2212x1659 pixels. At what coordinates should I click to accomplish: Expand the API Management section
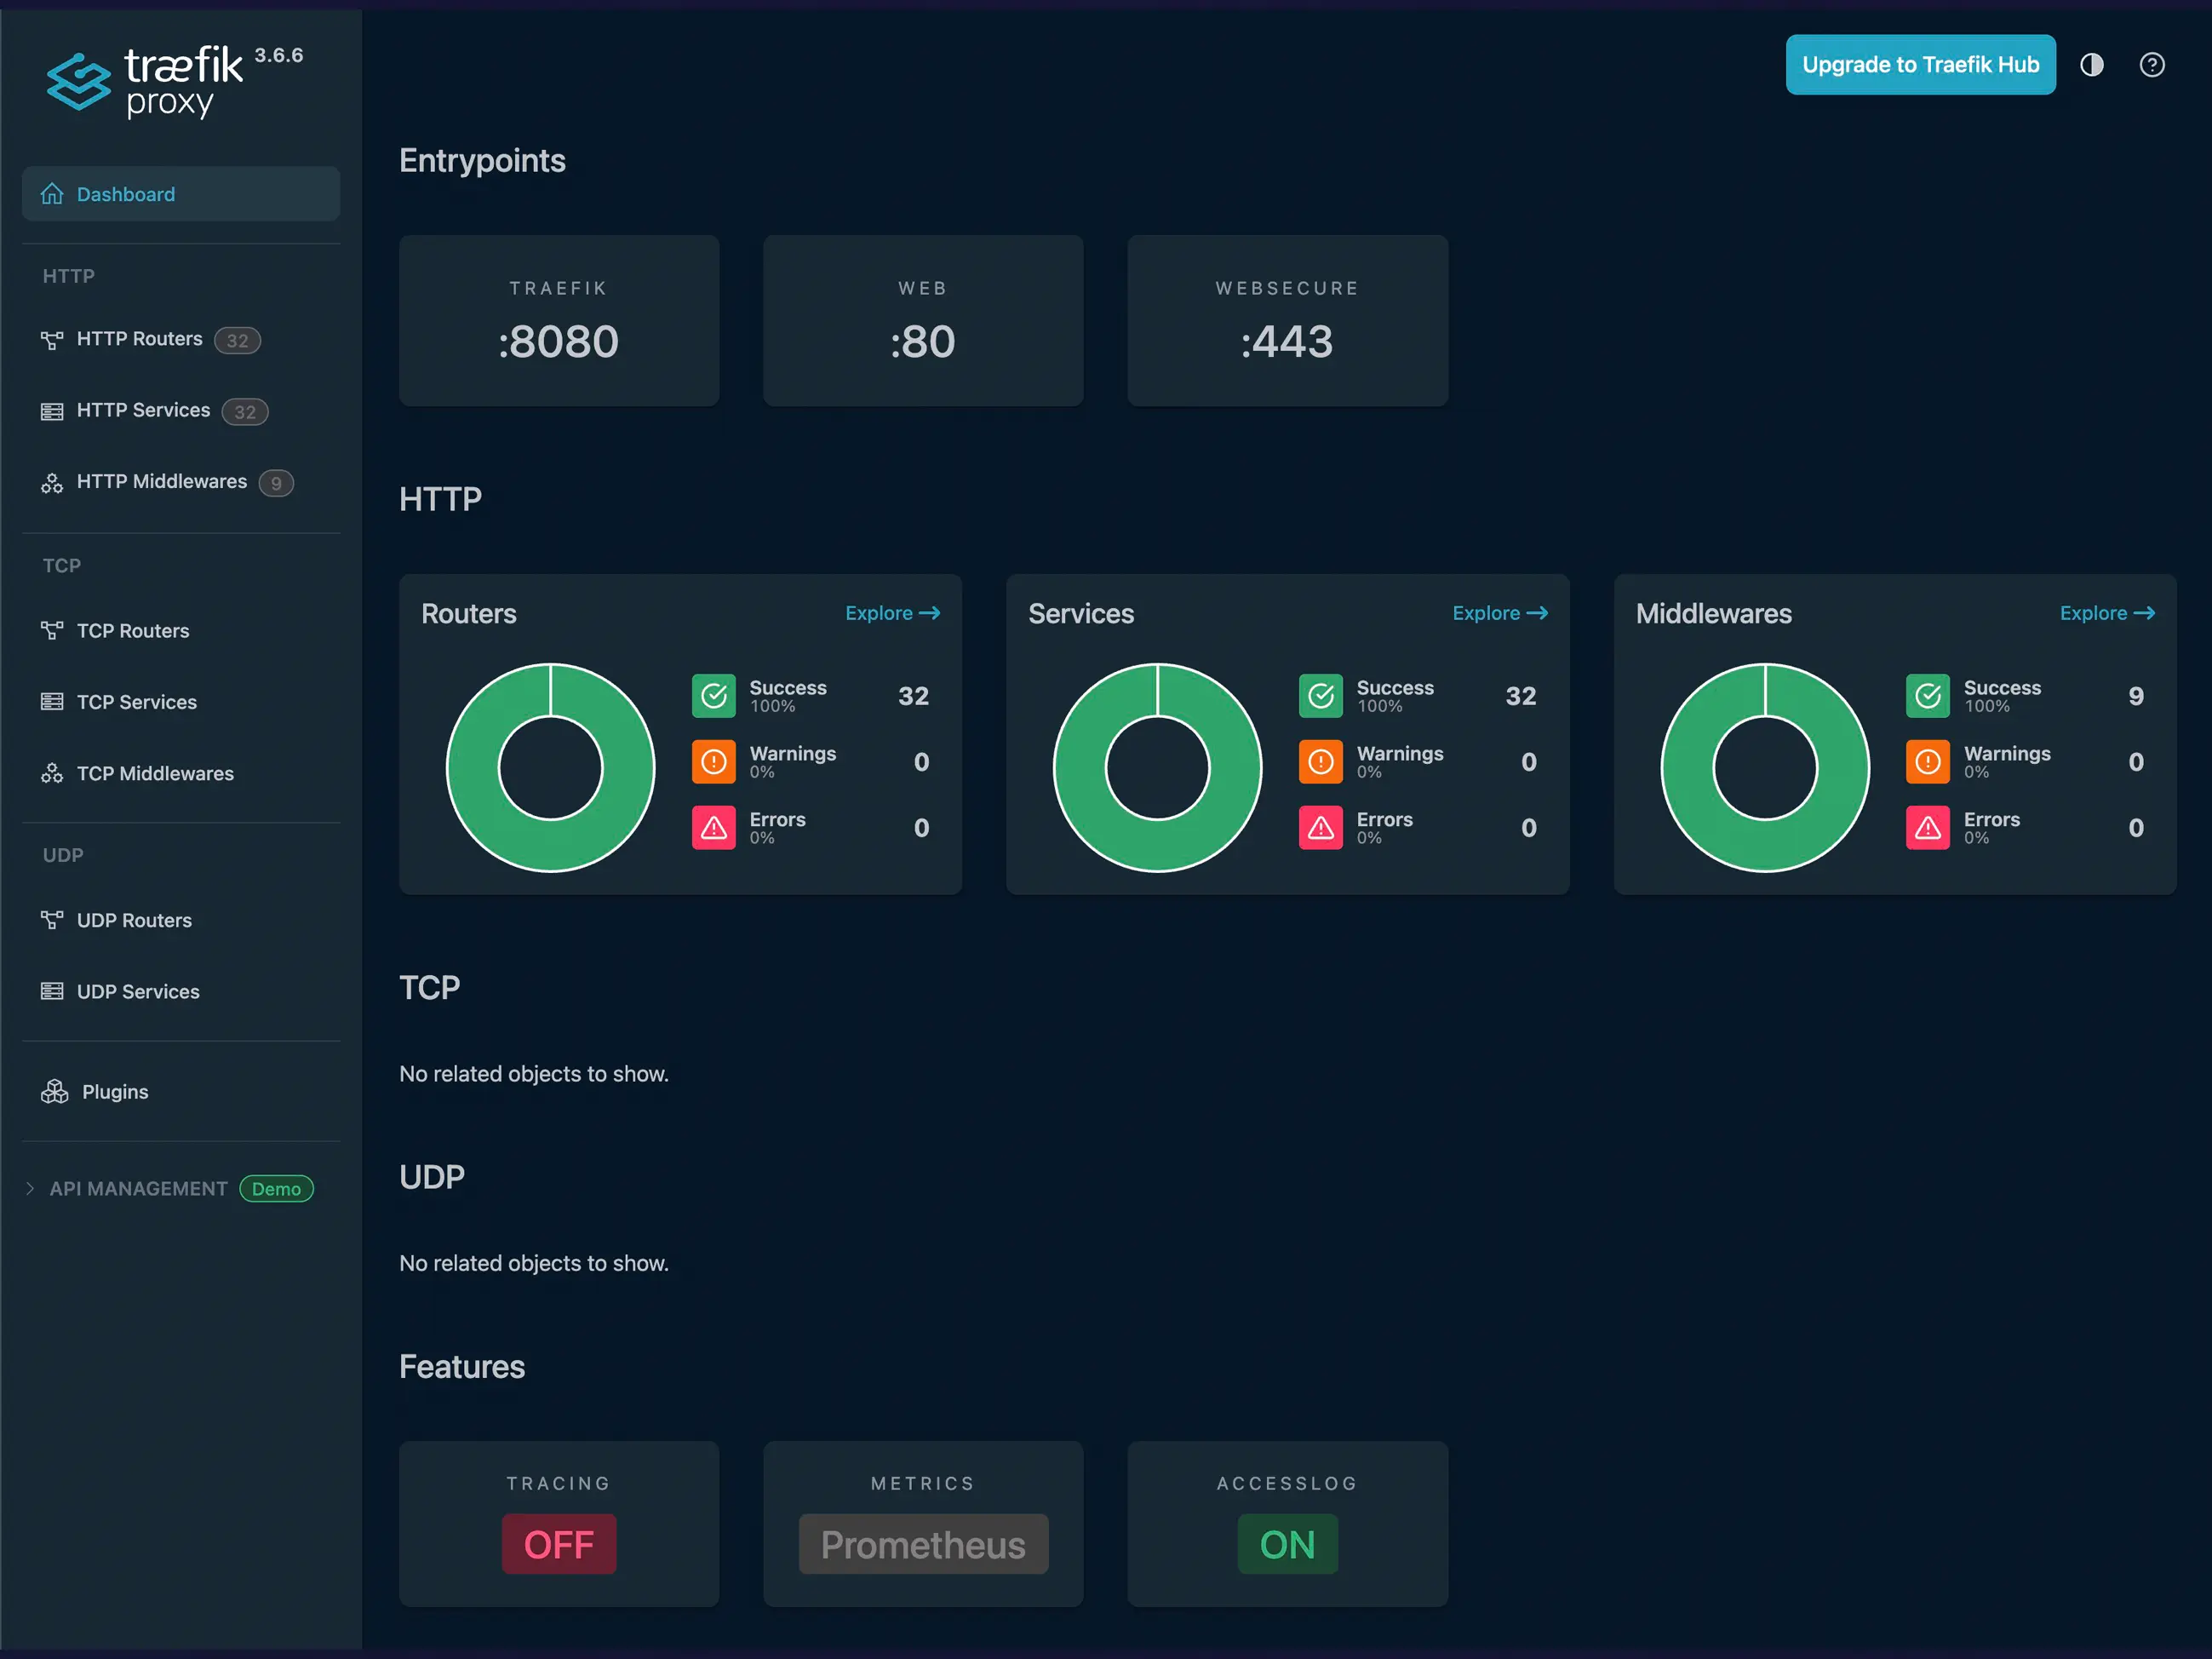point(30,1188)
